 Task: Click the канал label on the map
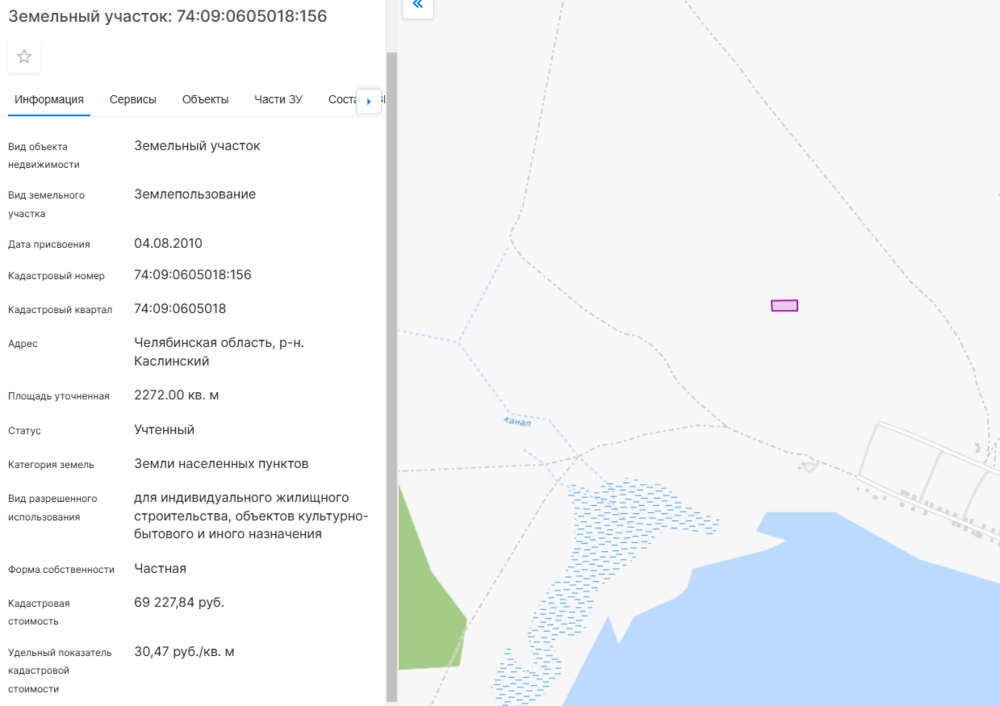pos(517,422)
